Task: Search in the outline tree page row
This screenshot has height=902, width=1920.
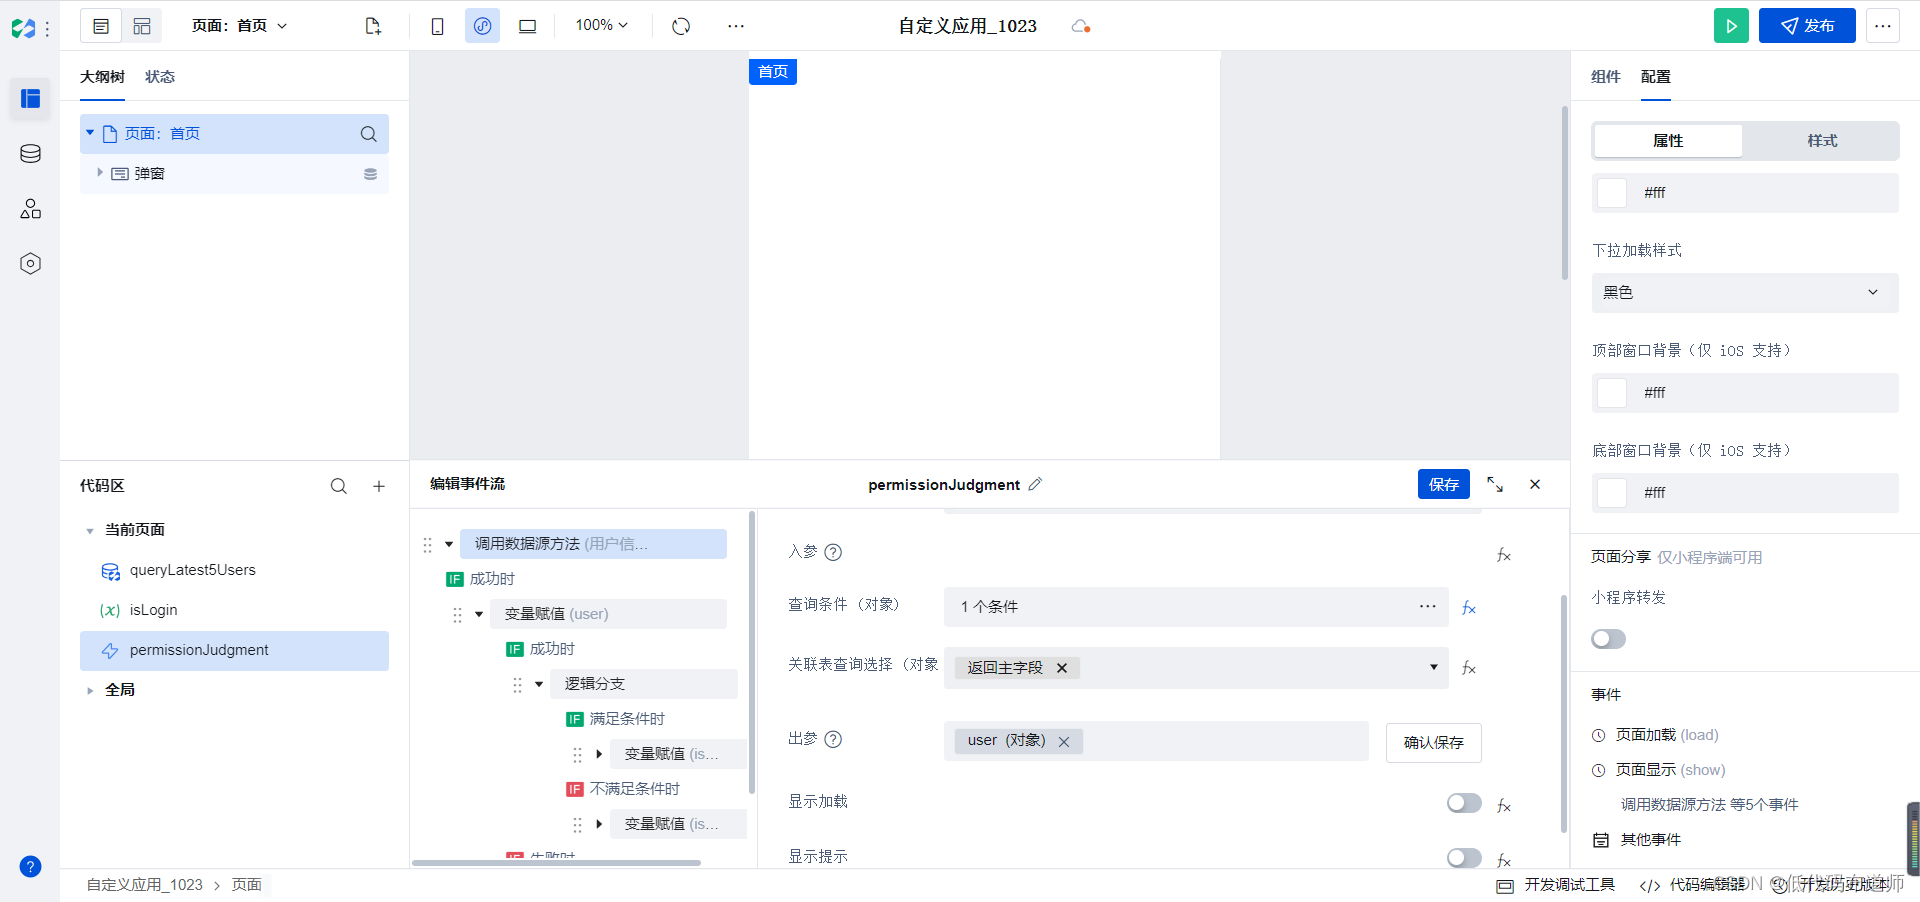Action: click(368, 134)
